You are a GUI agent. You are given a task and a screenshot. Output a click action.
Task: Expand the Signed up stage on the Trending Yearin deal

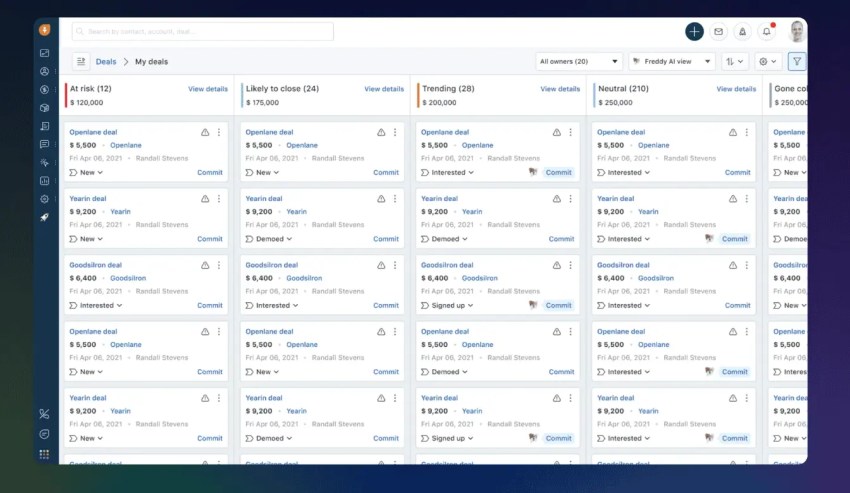pyautogui.click(x=447, y=438)
